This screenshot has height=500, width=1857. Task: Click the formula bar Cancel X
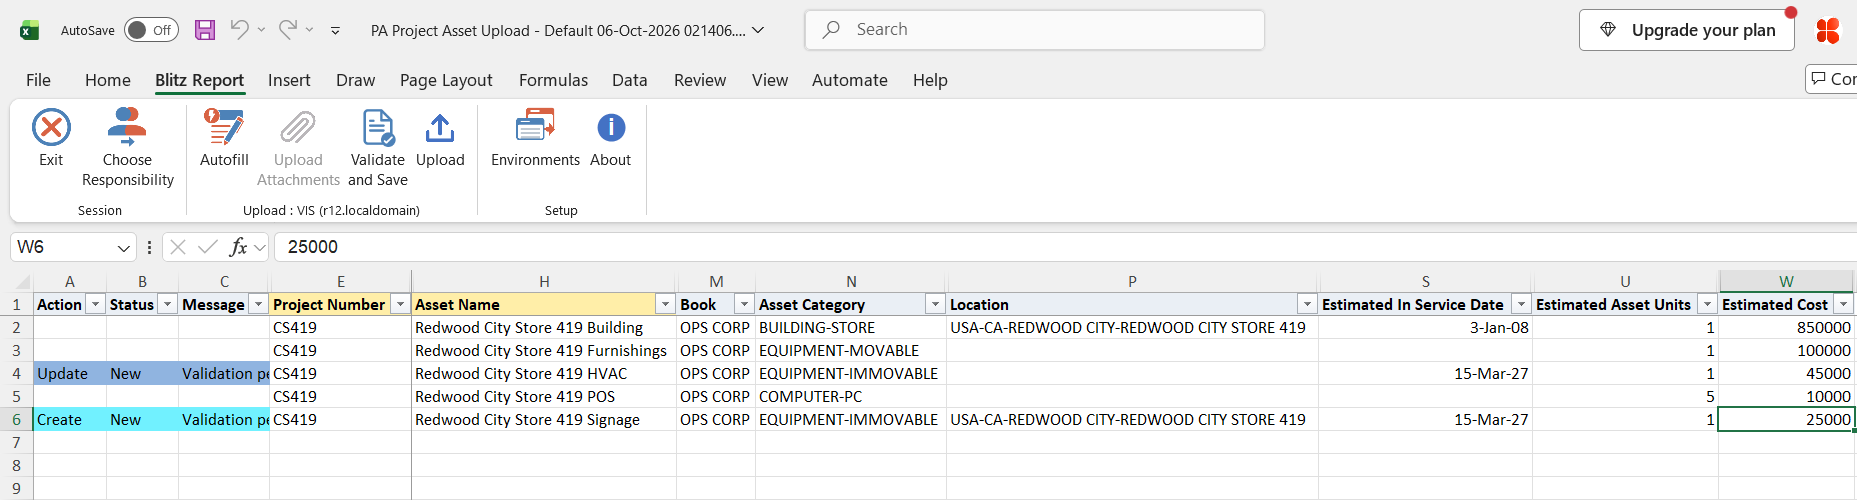[x=178, y=247]
